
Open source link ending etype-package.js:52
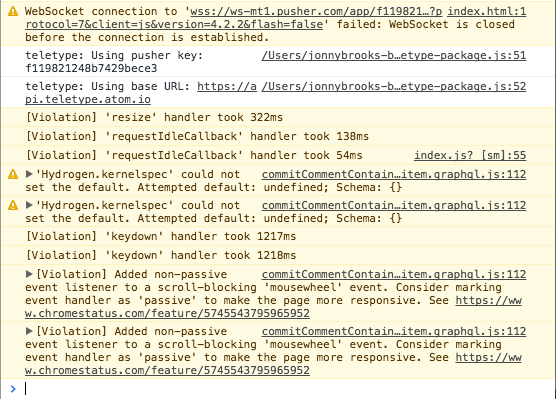394,87
